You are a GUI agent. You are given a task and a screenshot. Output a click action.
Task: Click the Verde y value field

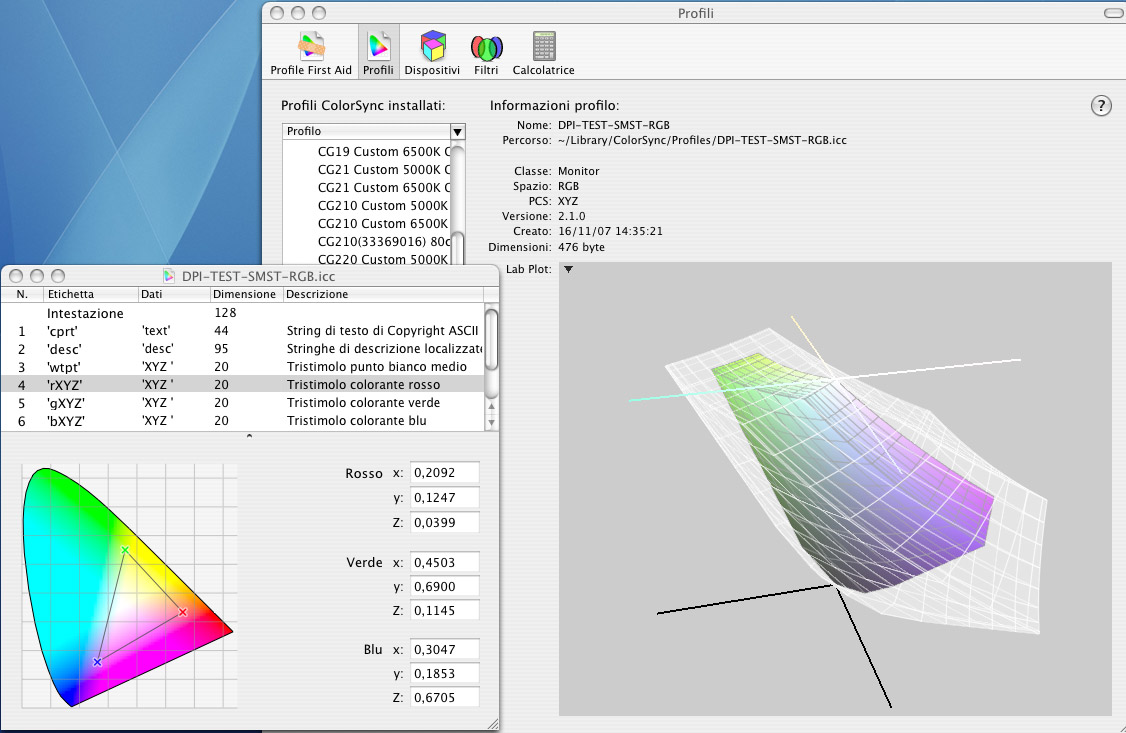click(x=445, y=587)
